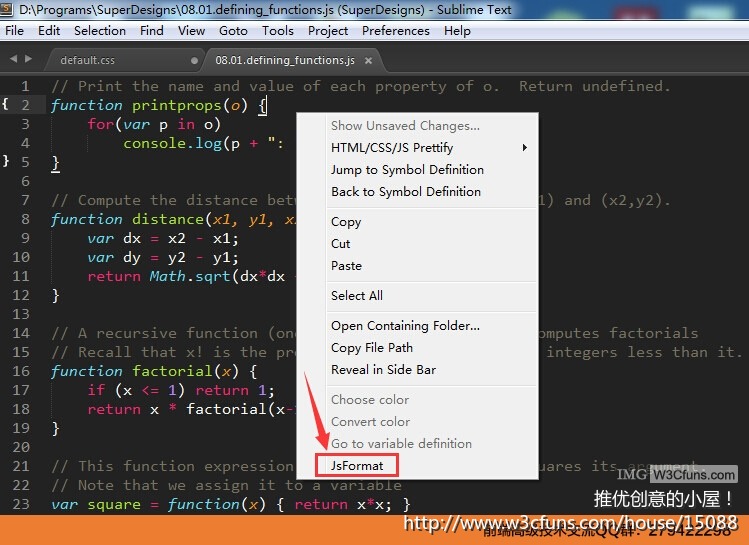Click 'var dx' declaration on line 9
This screenshot has height=545, width=749.
(x=114, y=238)
